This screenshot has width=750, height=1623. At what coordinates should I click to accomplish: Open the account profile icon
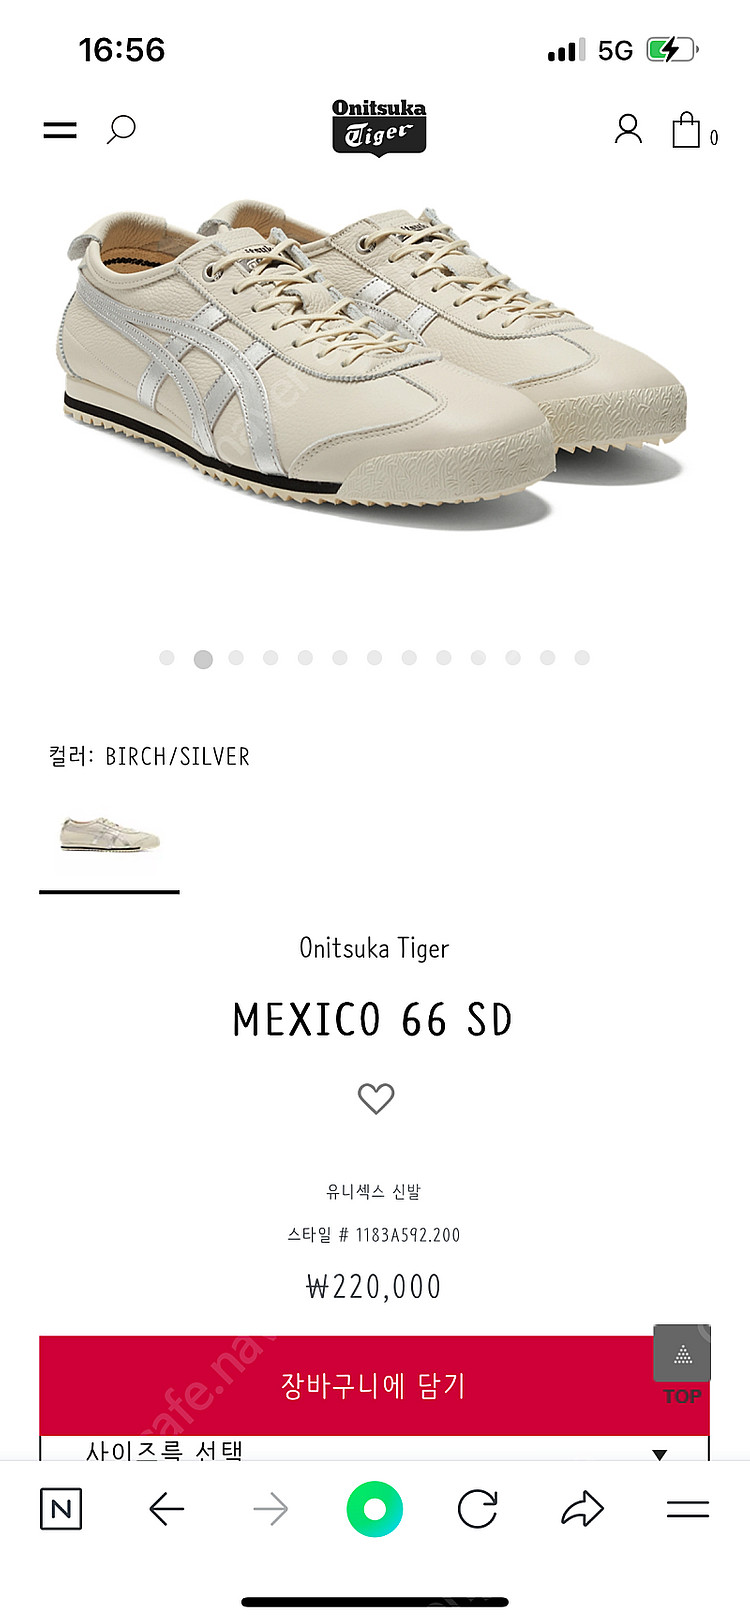[x=628, y=129]
